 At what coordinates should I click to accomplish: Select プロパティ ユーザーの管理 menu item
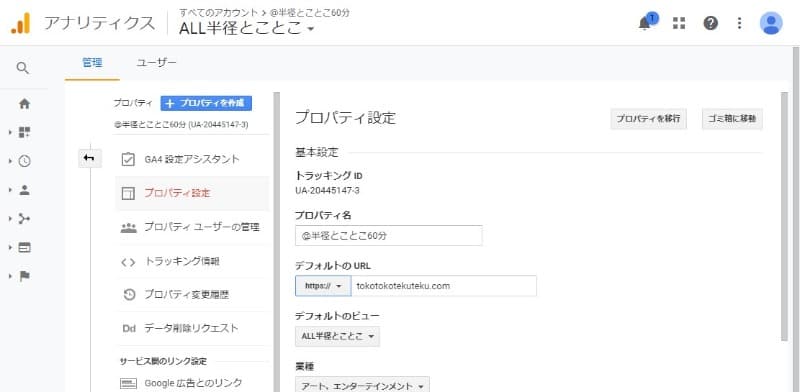point(192,228)
